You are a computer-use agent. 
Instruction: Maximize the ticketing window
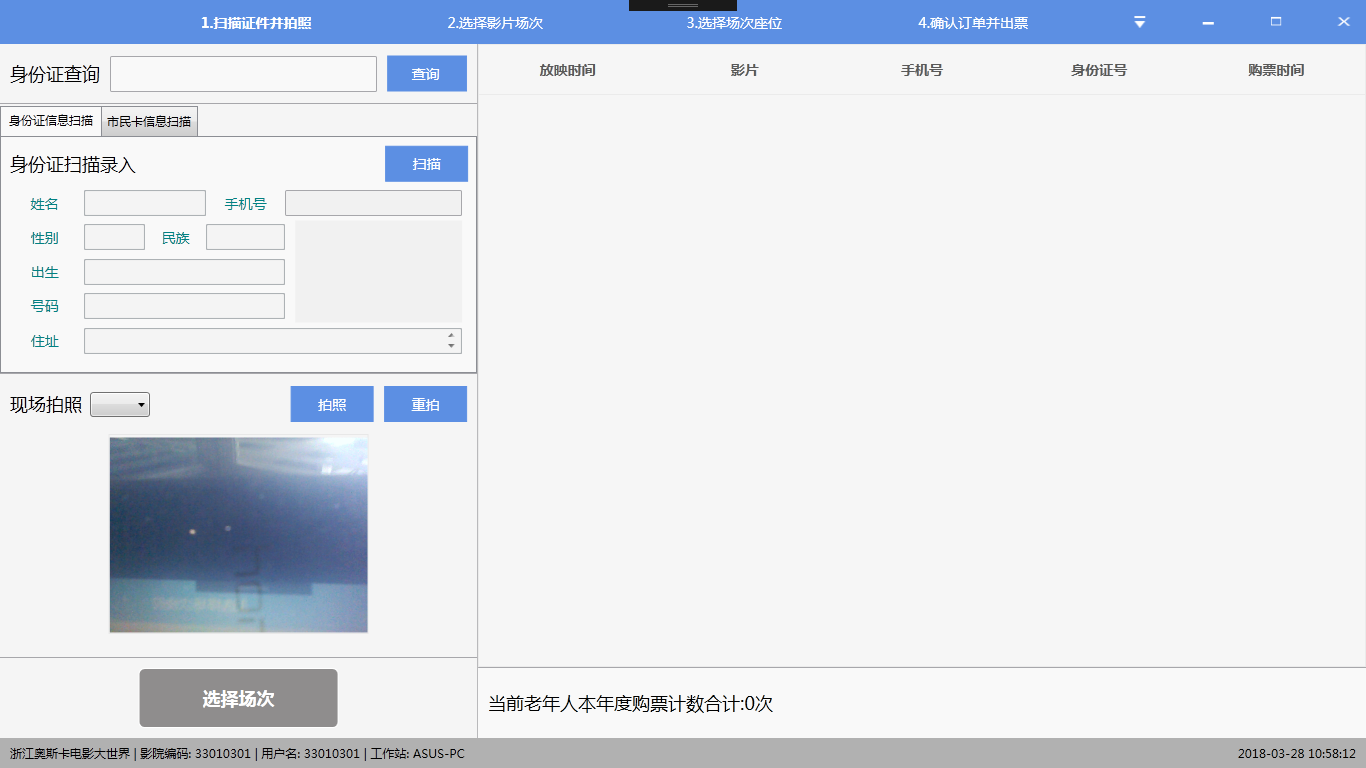coord(1276,21)
